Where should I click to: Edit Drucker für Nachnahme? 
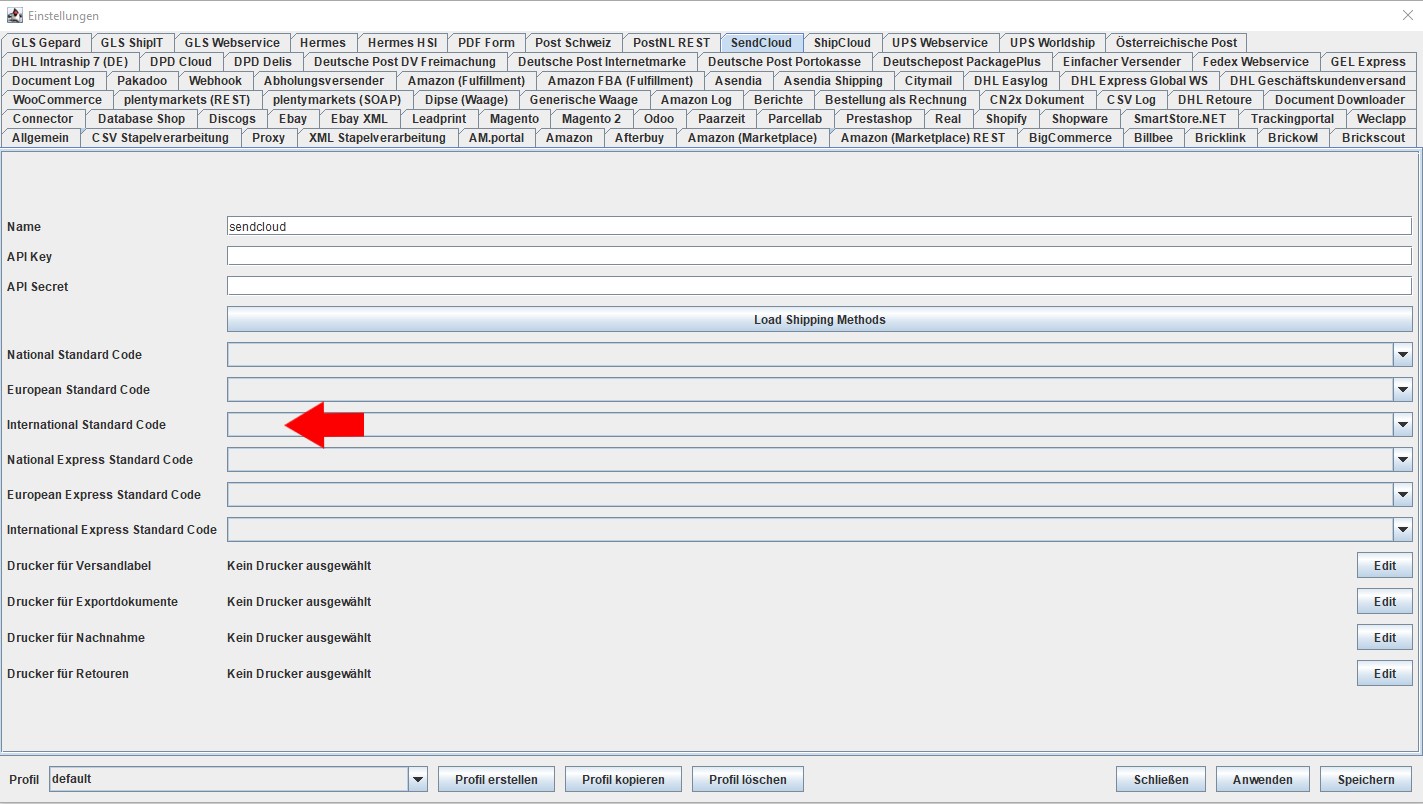(1384, 638)
